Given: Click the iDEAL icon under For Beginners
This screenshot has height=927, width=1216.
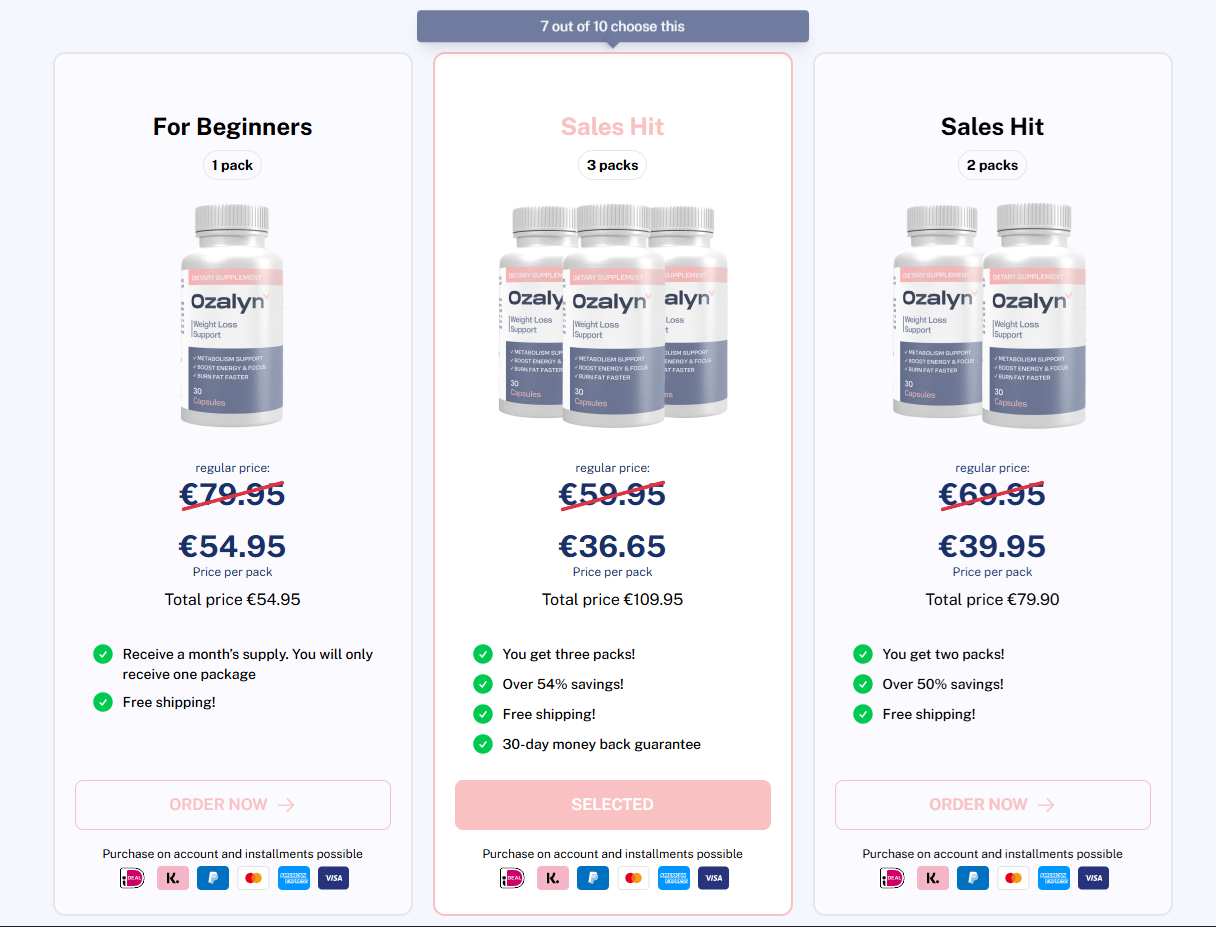Looking at the screenshot, I should pyautogui.click(x=133, y=878).
